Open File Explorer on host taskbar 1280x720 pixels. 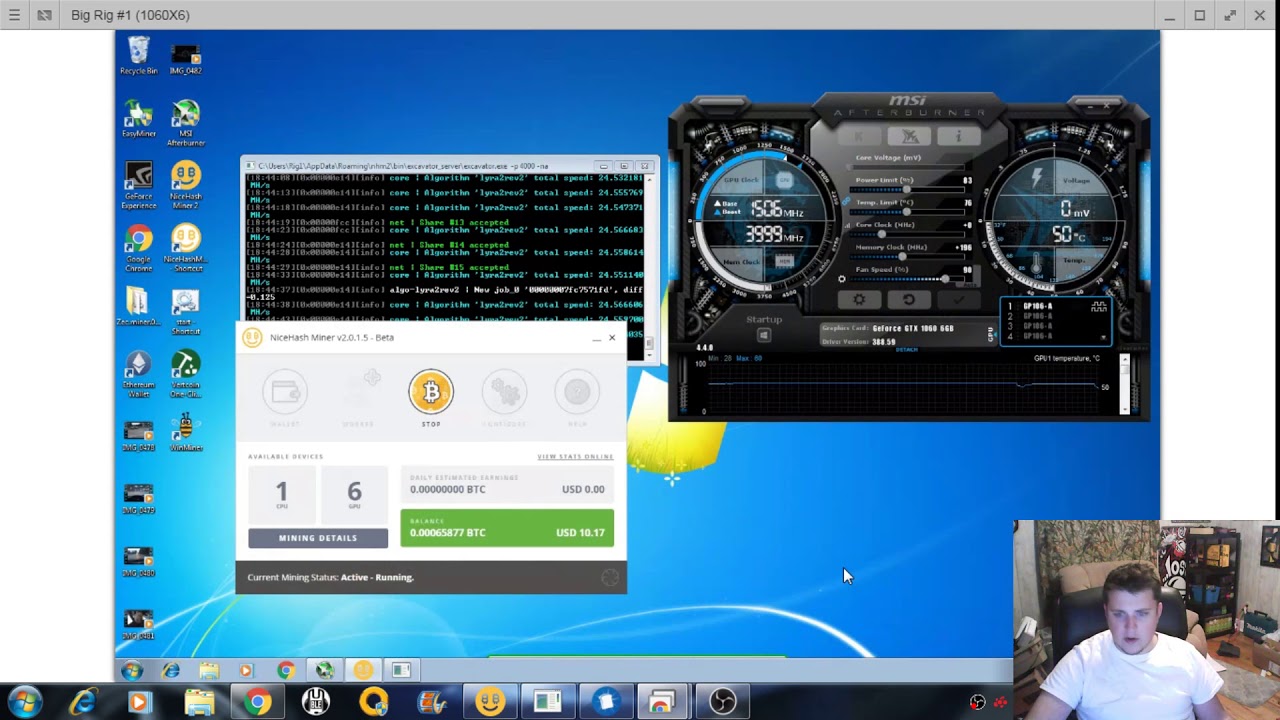[199, 703]
